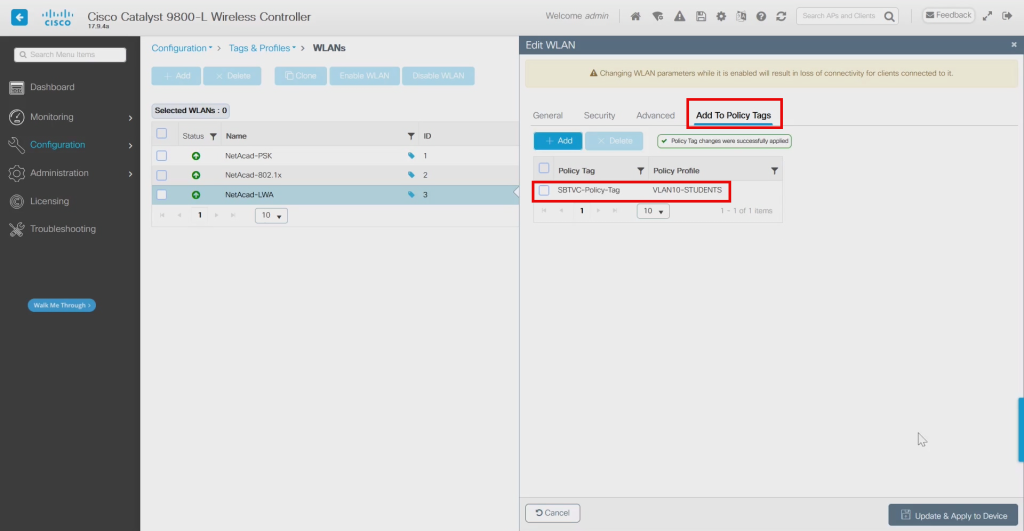Click magnifier icon in AP search box
This screenshot has width=1024, height=531.
coord(889,16)
